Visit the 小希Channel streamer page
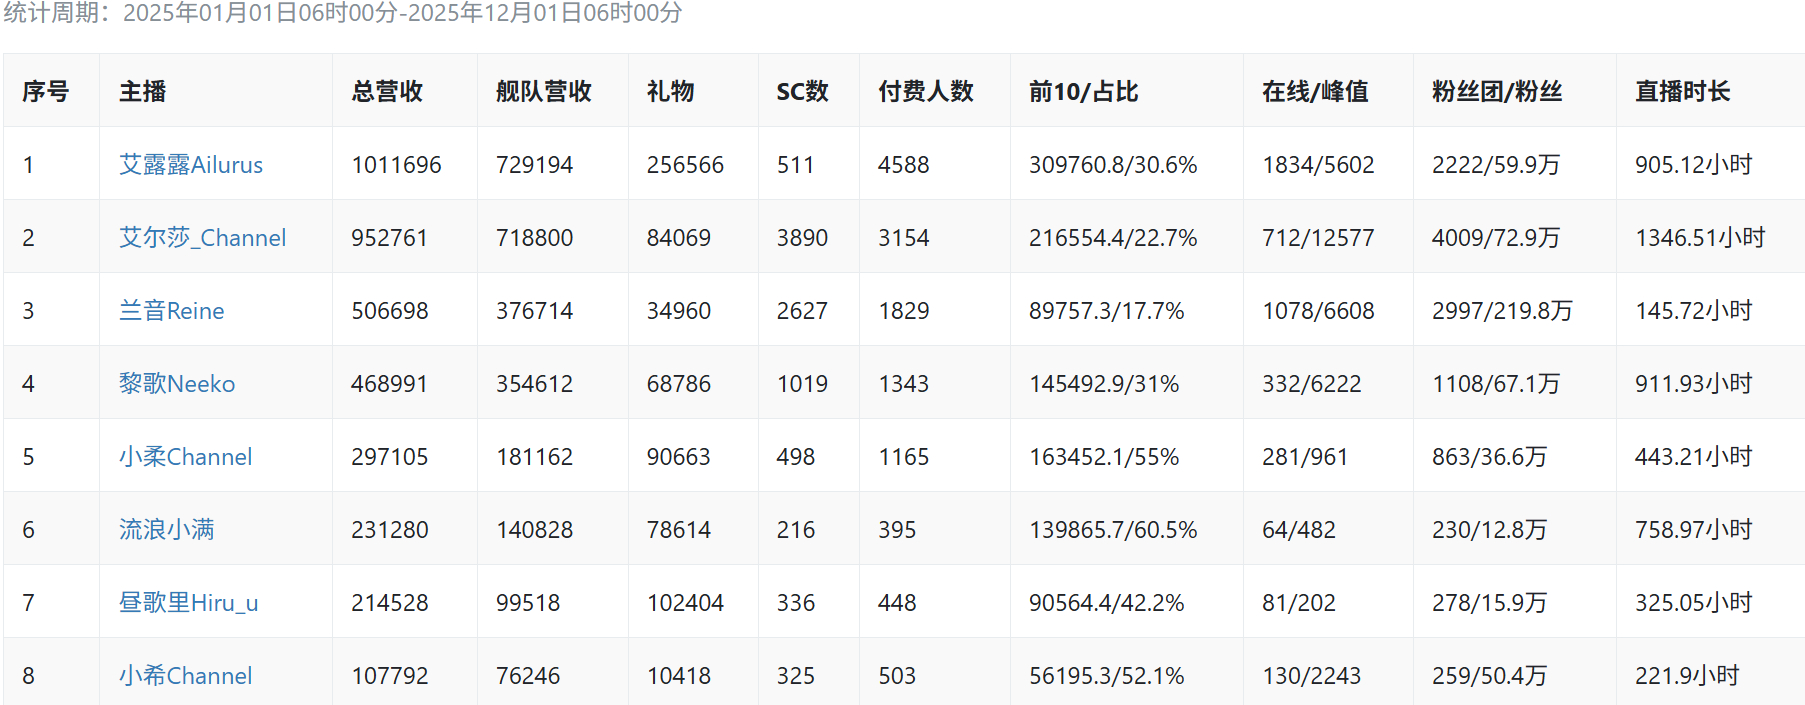The height and width of the screenshot is (705, 1805). click(x=185, y=676)
